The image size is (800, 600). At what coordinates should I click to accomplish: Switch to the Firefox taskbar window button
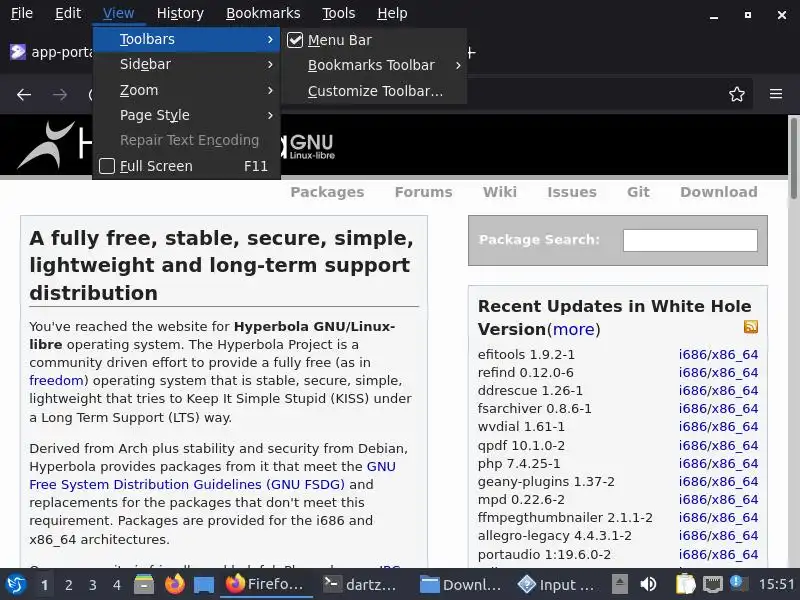pos(266,584)
